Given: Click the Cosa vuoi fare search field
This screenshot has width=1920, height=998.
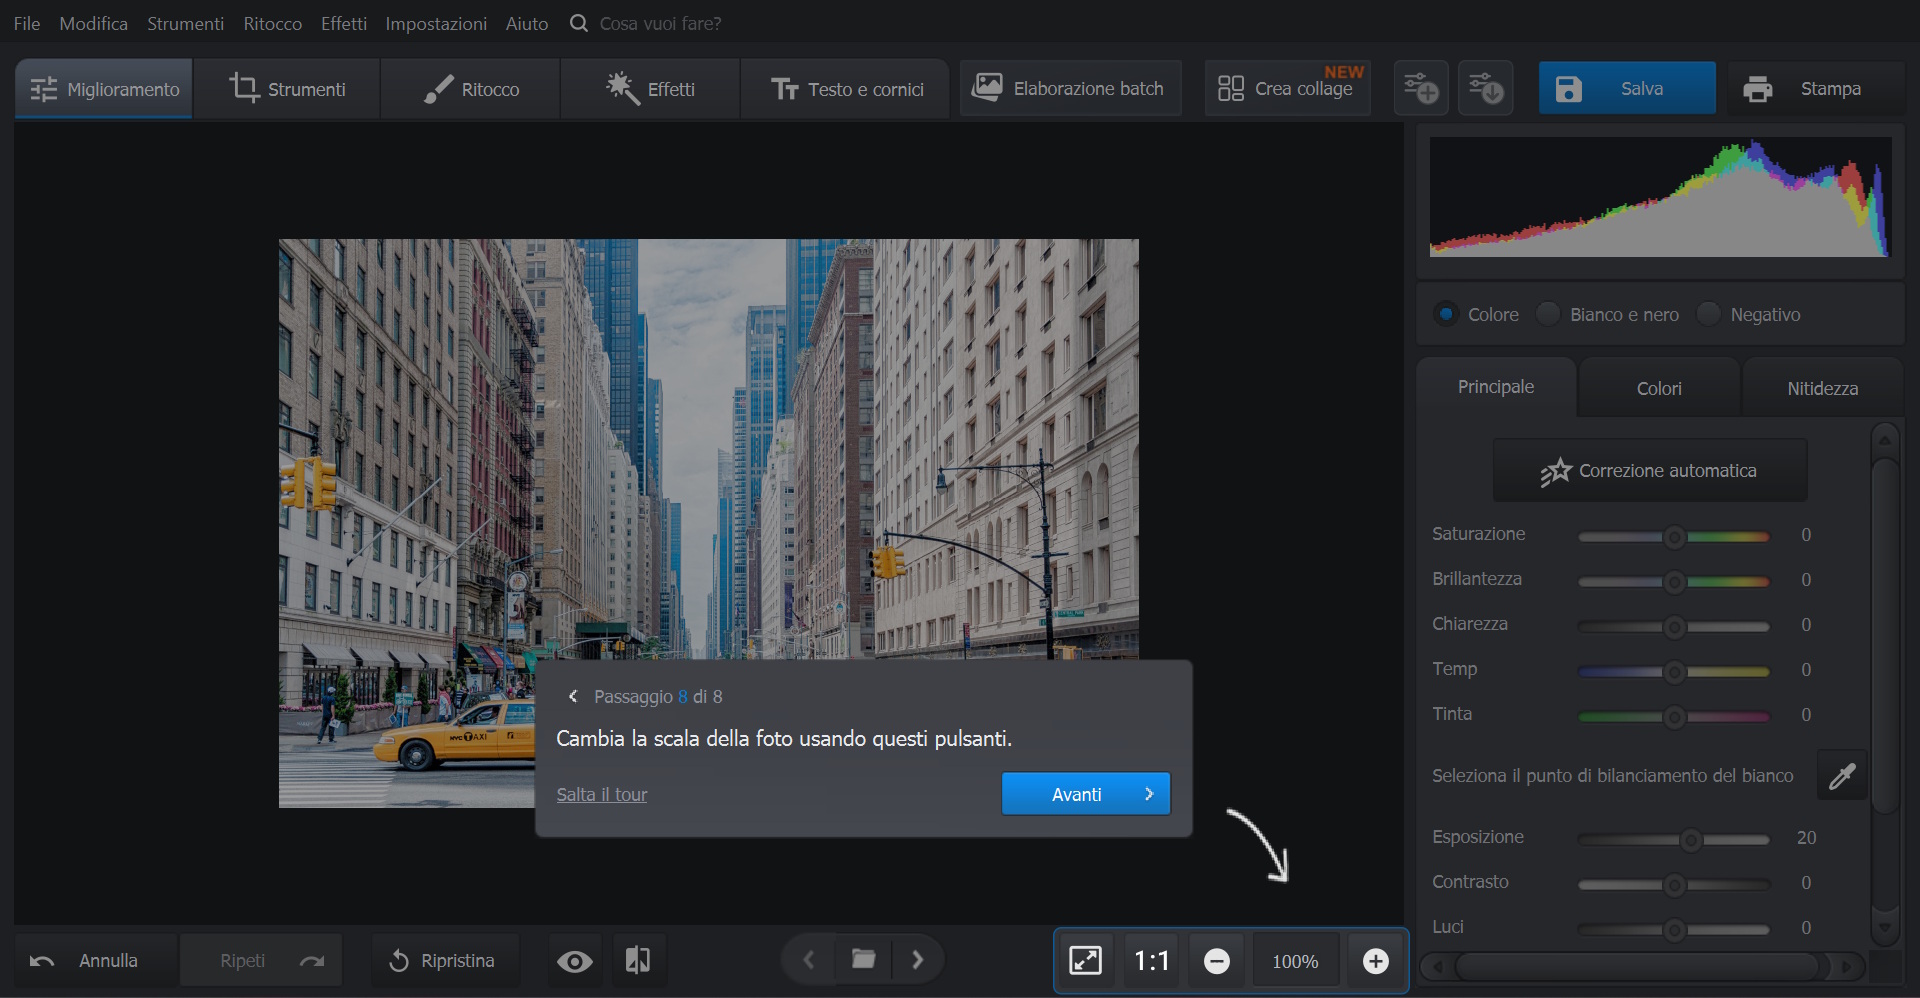Looking at the screenshot, I should coord(660,23).
